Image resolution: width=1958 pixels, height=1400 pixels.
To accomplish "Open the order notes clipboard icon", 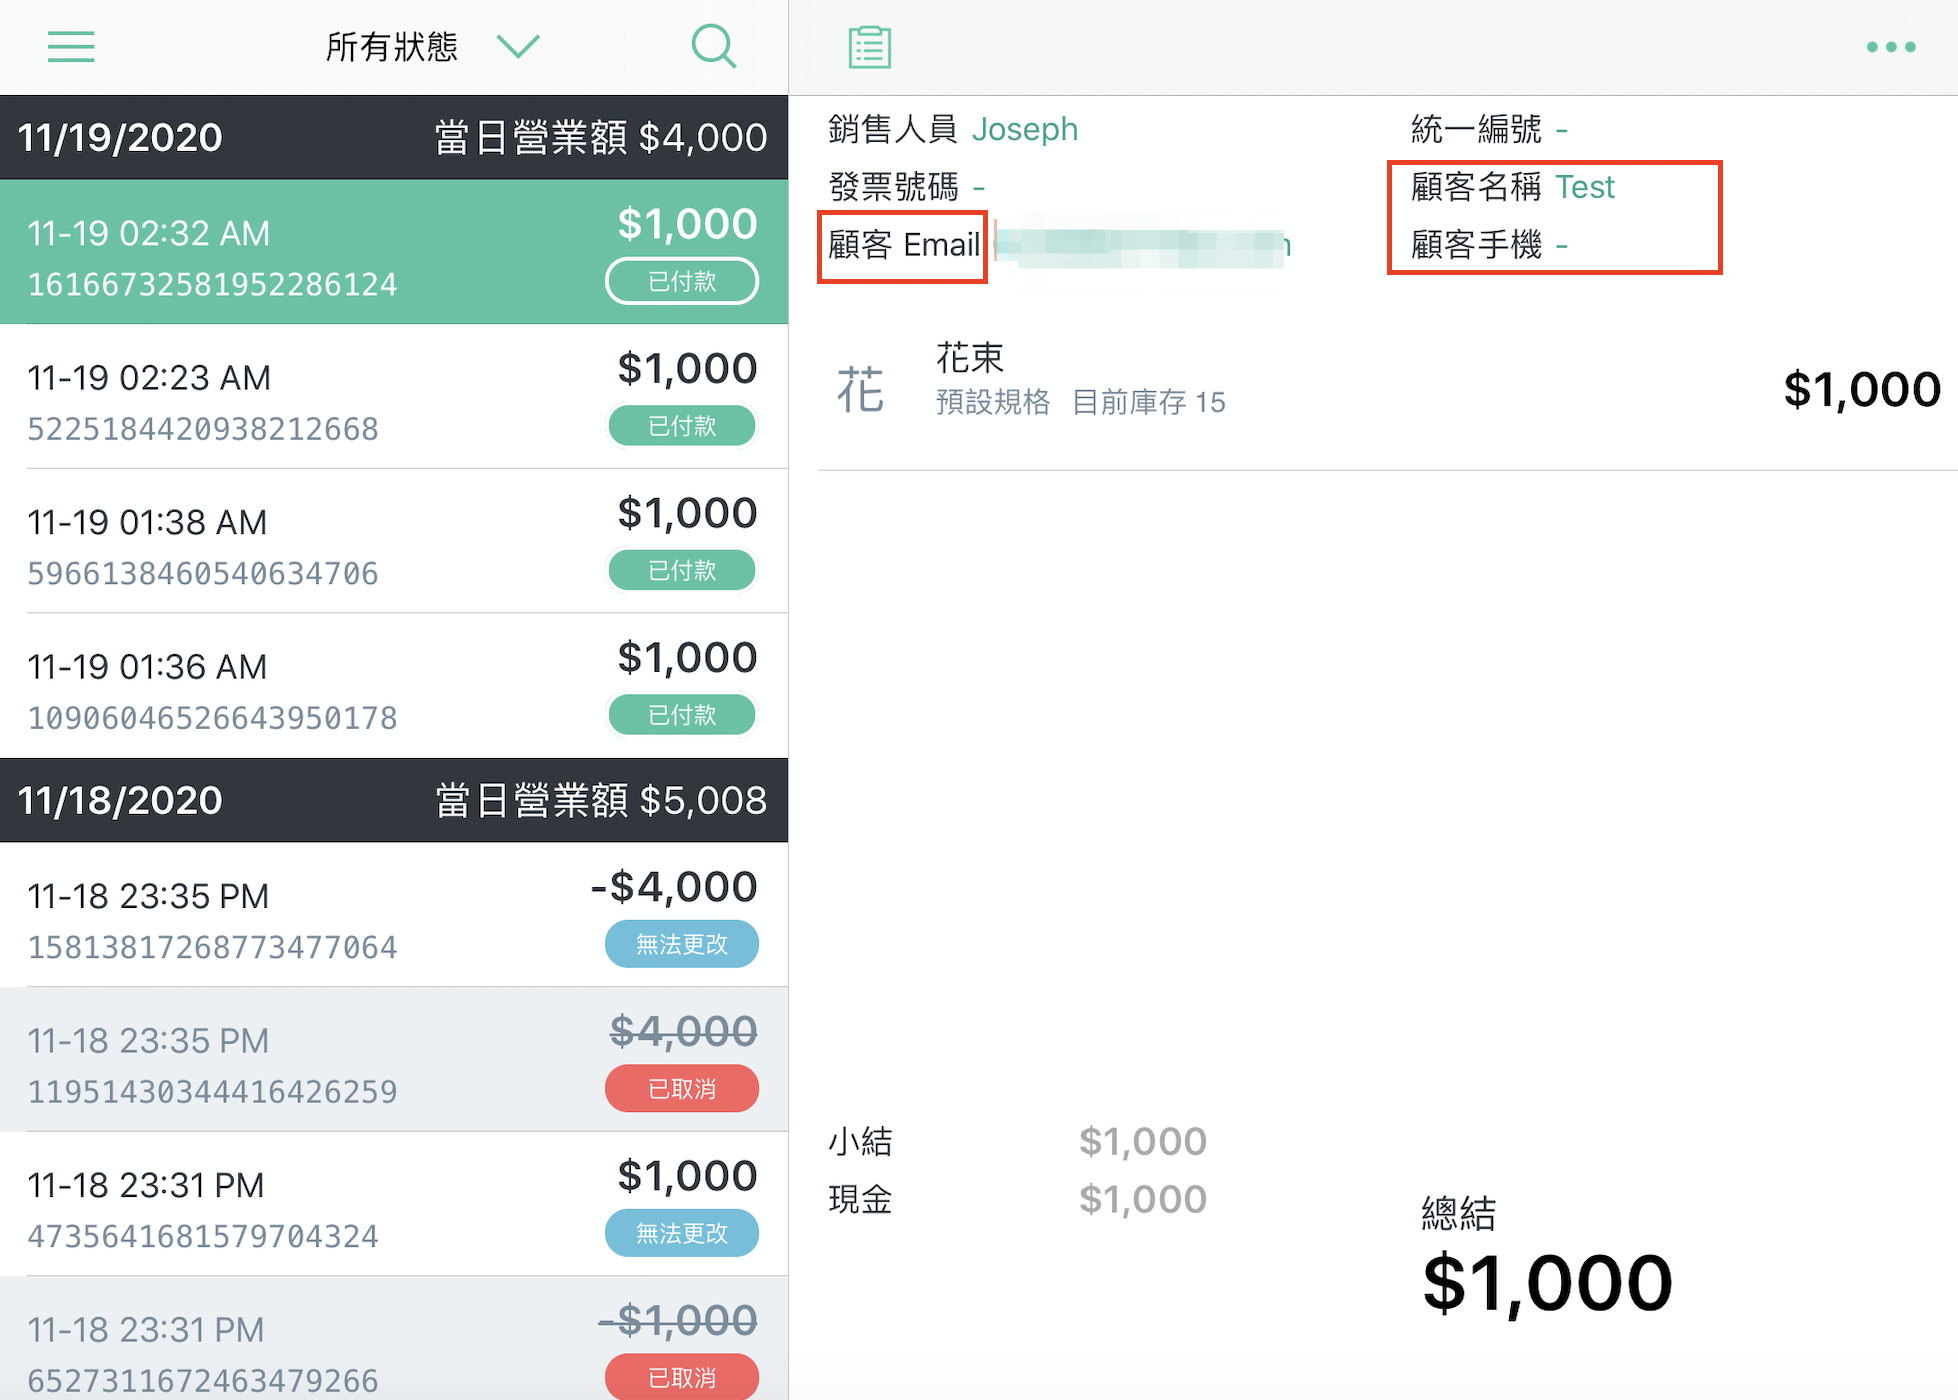I will click(x=869, y=47).
